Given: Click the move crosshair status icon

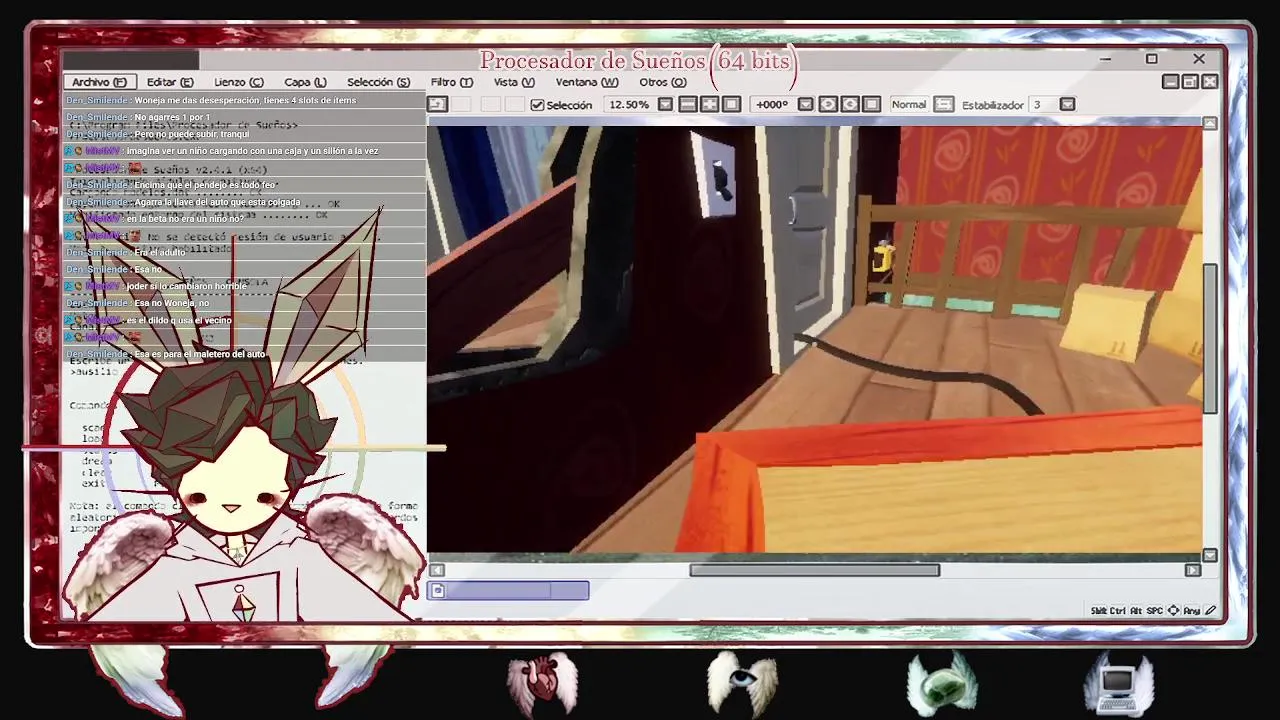Looking at the screenshot, I should coord(1173,611).
